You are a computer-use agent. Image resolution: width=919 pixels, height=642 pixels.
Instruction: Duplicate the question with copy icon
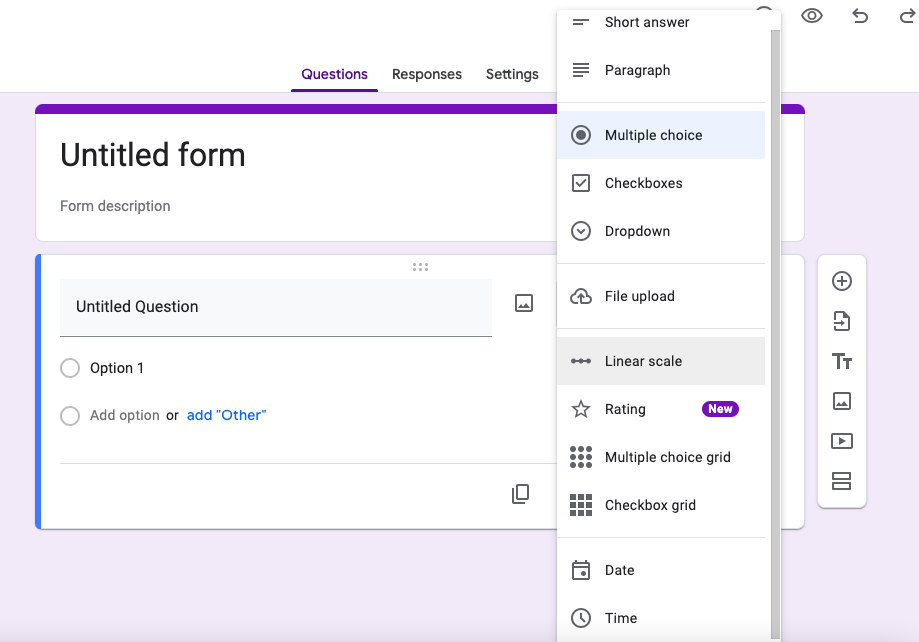[520, 494]
